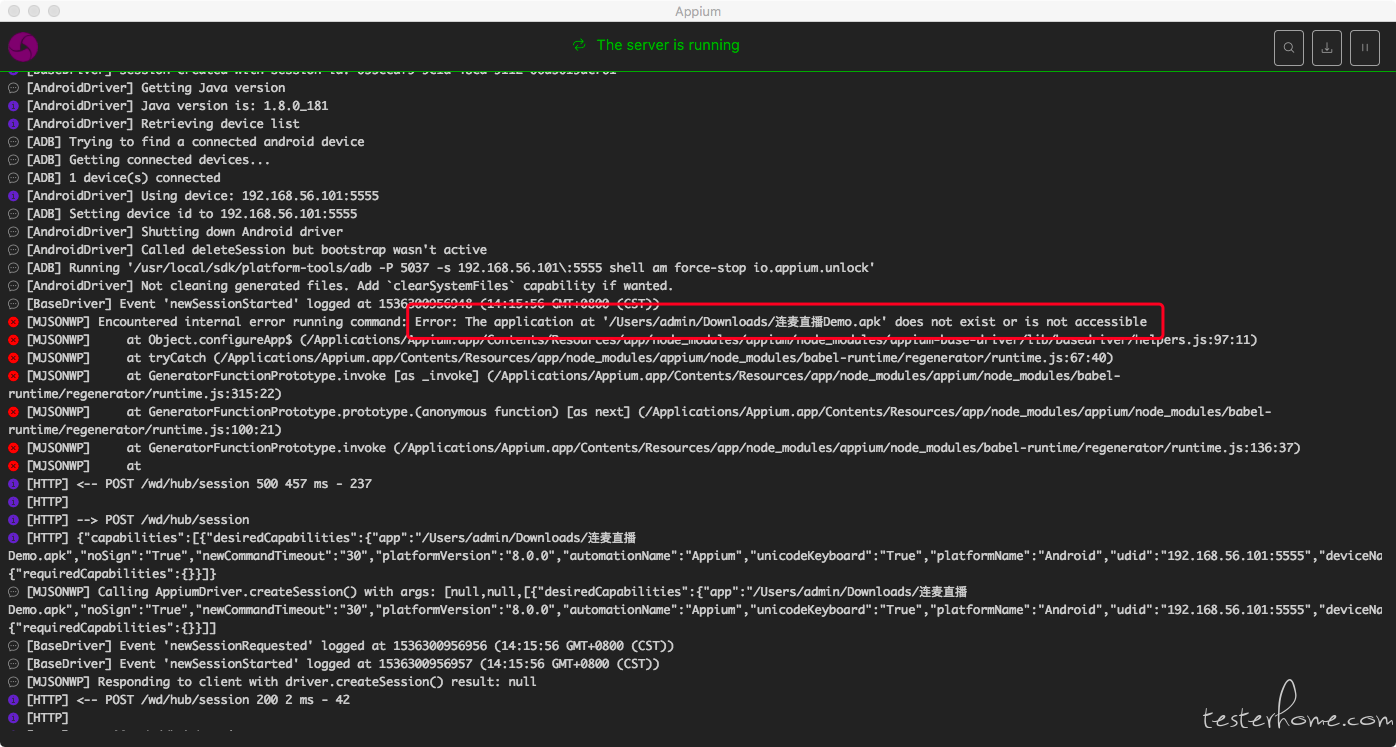Click debug icon beside "Responding to client" line

click(14, 681)
